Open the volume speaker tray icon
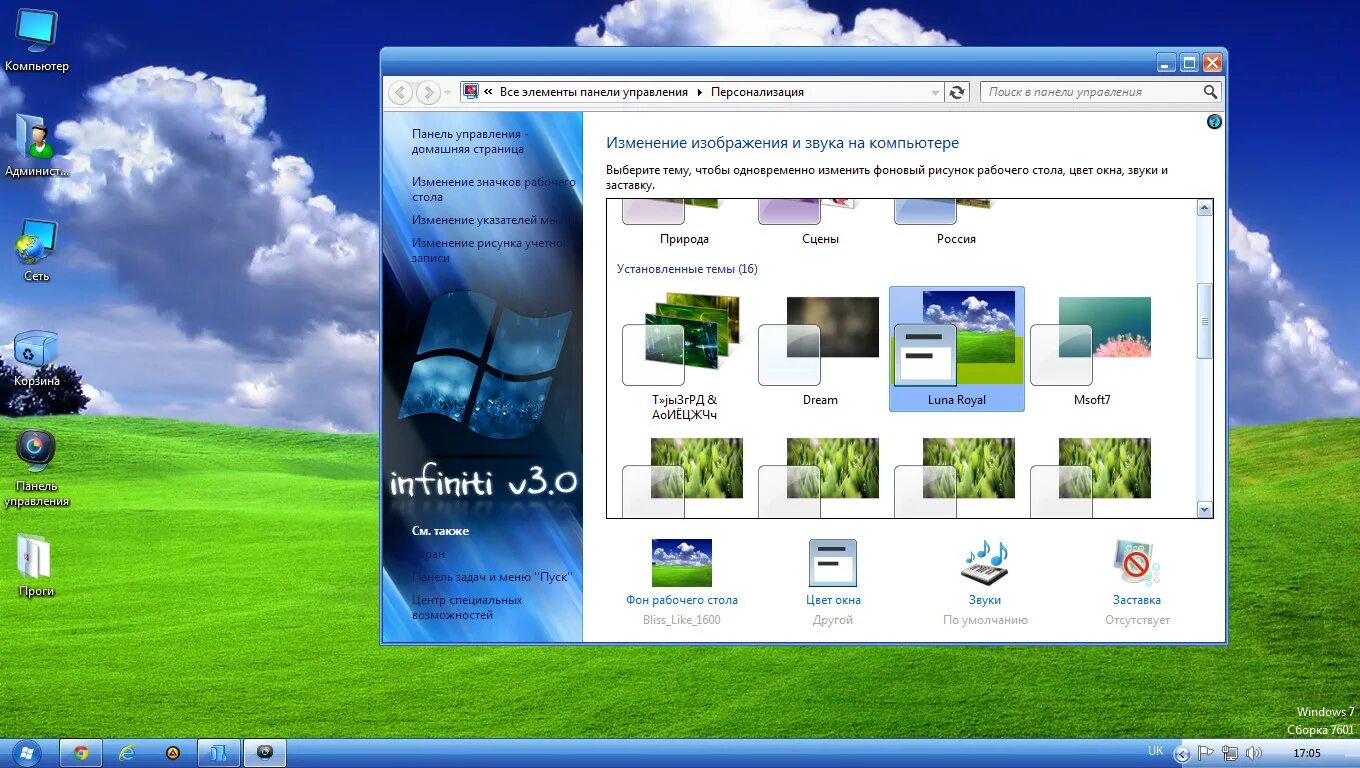 click(x=1253, y=753)
